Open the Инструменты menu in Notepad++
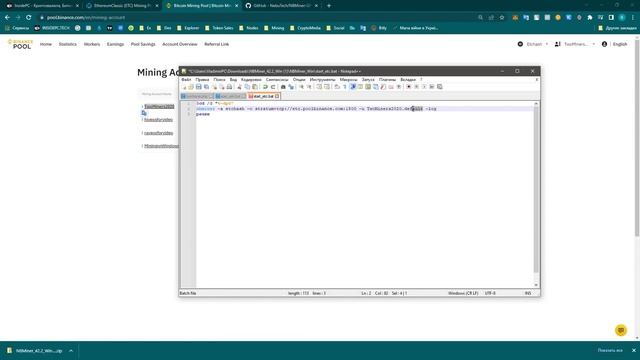The image size is (640, 360). click(x=322, y=80)
